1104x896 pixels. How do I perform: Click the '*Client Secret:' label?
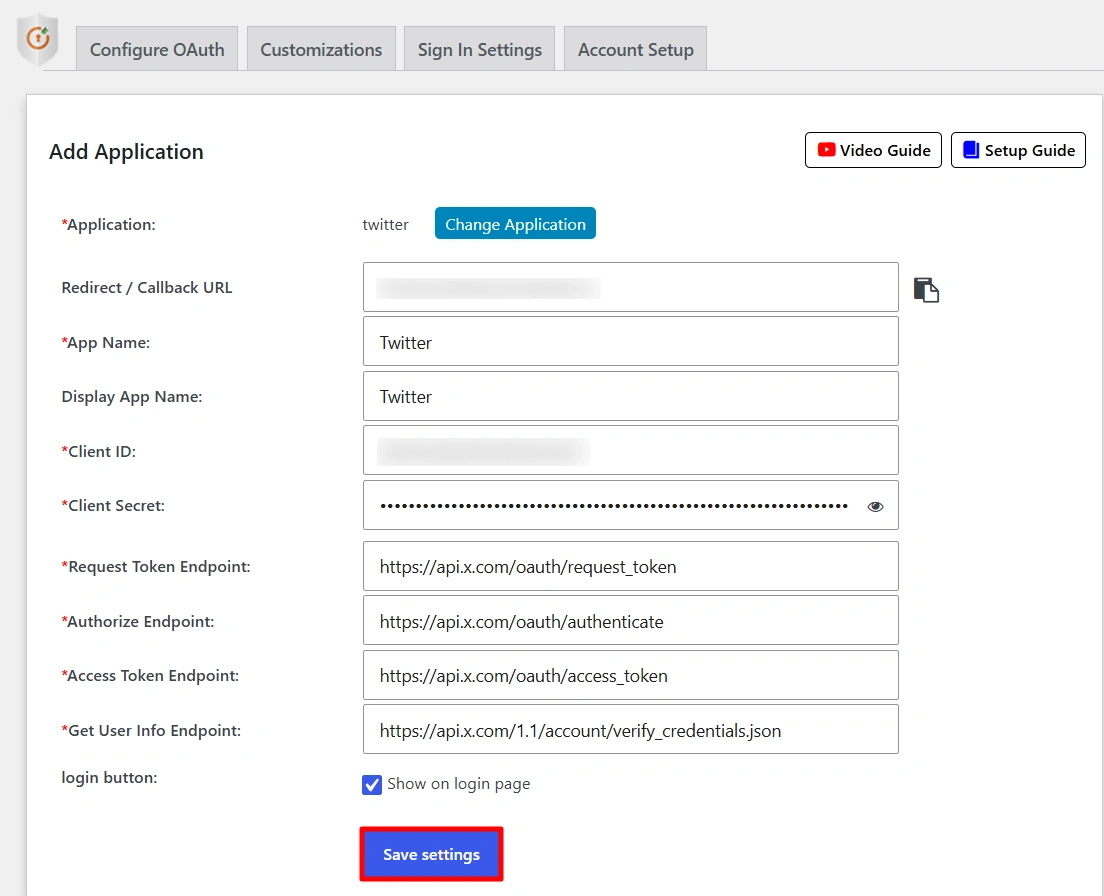(113, 505)
